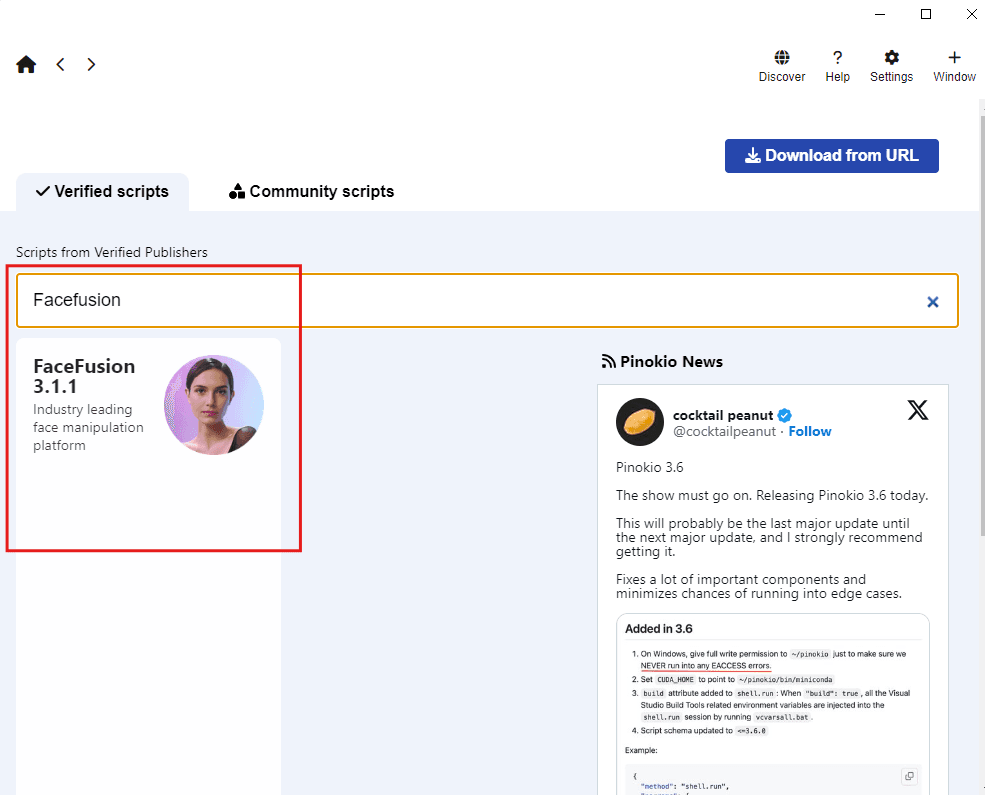The image size is (985, 795).
Task: Open Pinokio Help
Action: coord(838,58)
